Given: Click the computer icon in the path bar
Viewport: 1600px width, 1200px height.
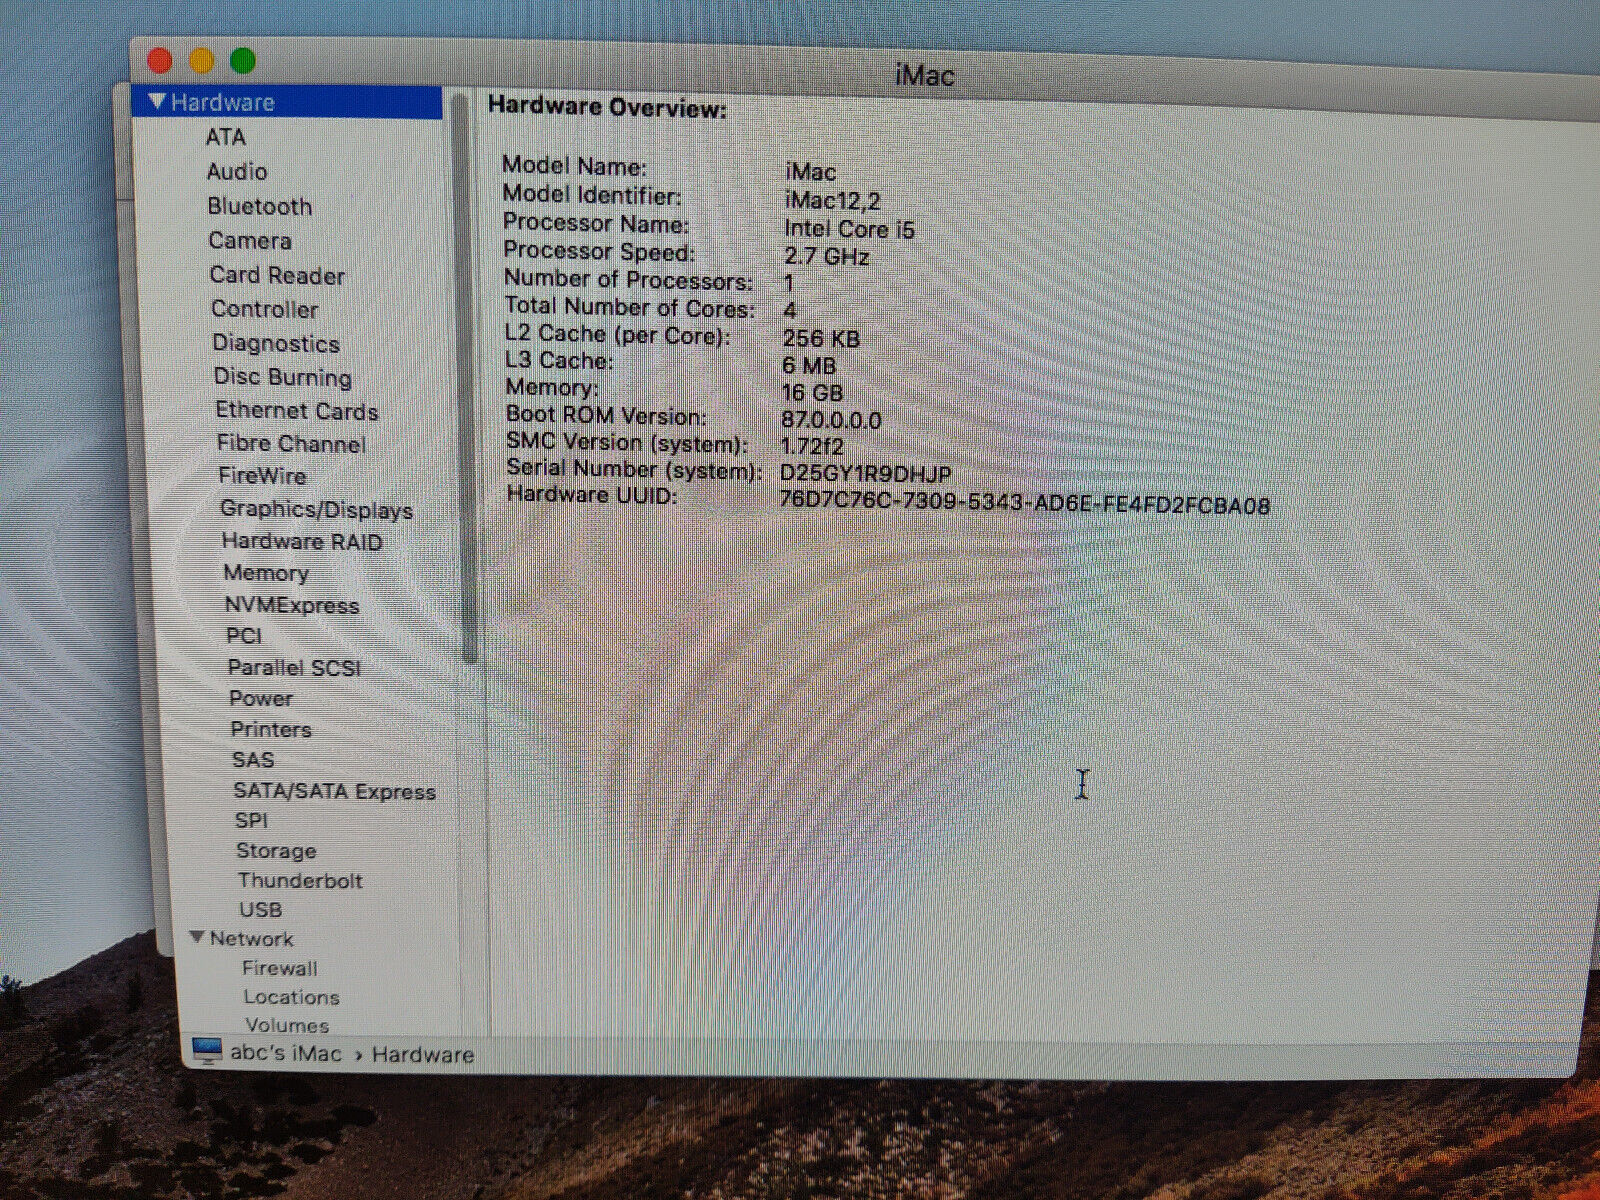Looking at the screenshot, I should coord(207,1051).
